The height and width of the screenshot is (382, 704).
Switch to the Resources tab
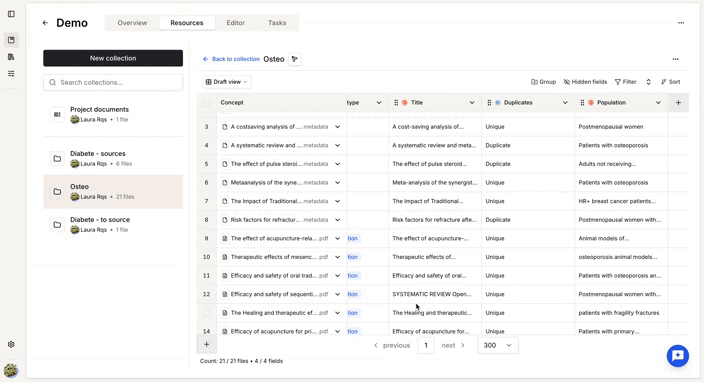coord(187,23)
